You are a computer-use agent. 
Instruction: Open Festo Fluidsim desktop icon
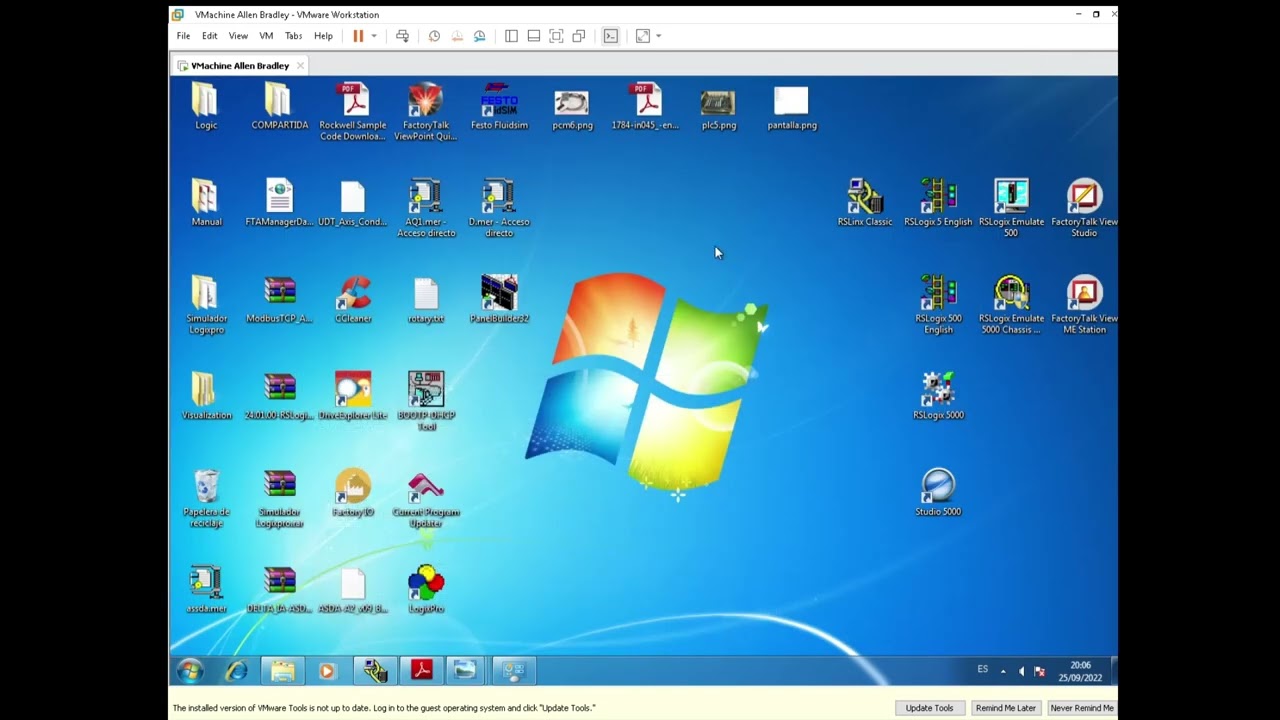pyautogui.click(x=499, y=107)
